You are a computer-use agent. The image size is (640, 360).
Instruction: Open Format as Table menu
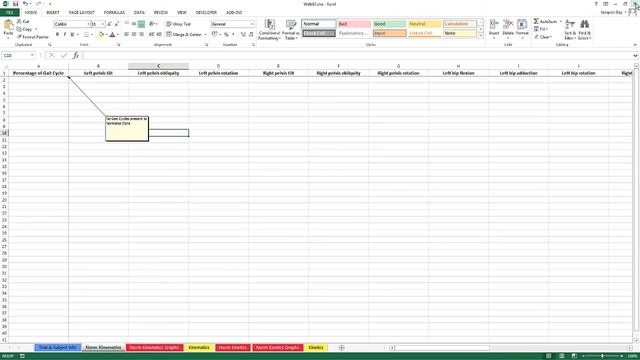tap(291, 29)
